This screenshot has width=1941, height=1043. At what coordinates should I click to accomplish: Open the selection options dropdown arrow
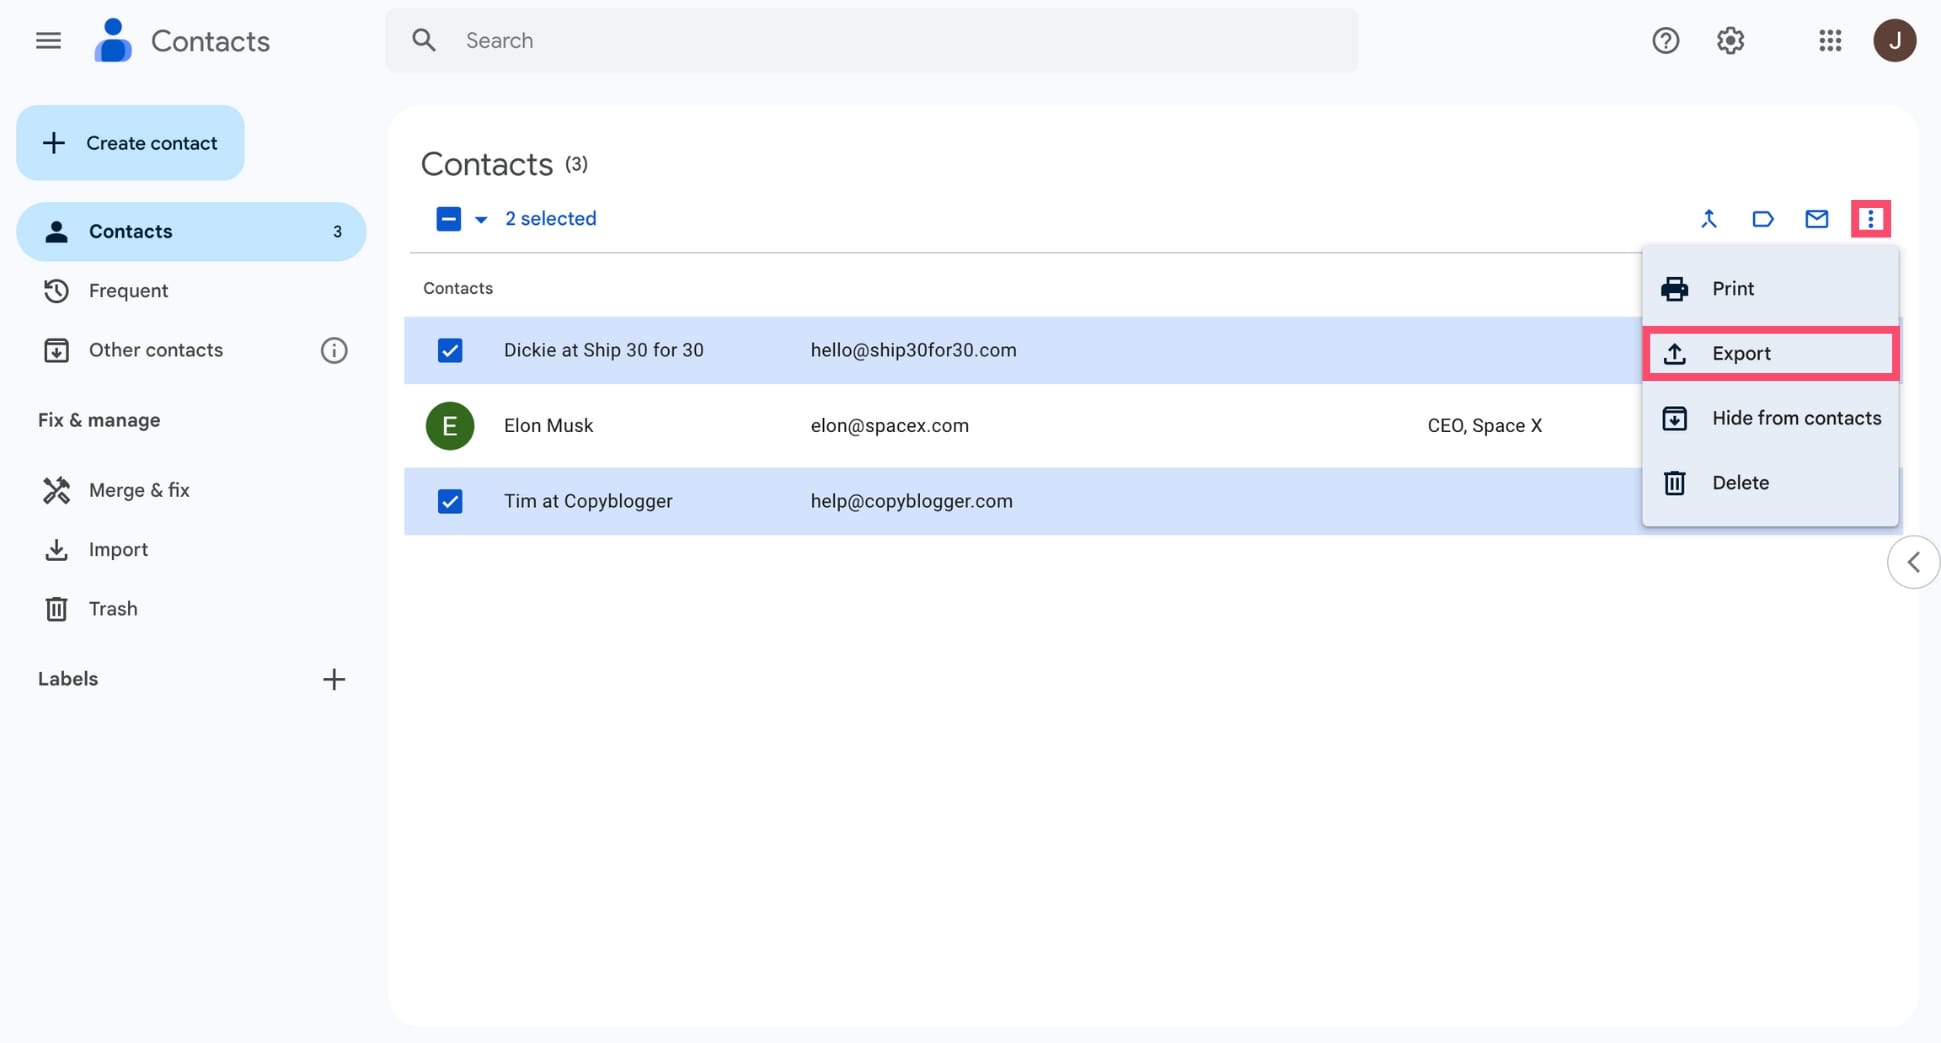coord(481,219)
